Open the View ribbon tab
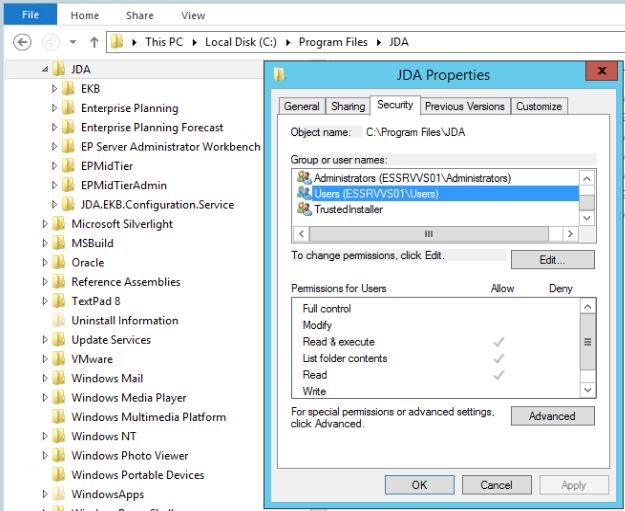The width and height of the screenshot is (625, 511). click(193, 16)
